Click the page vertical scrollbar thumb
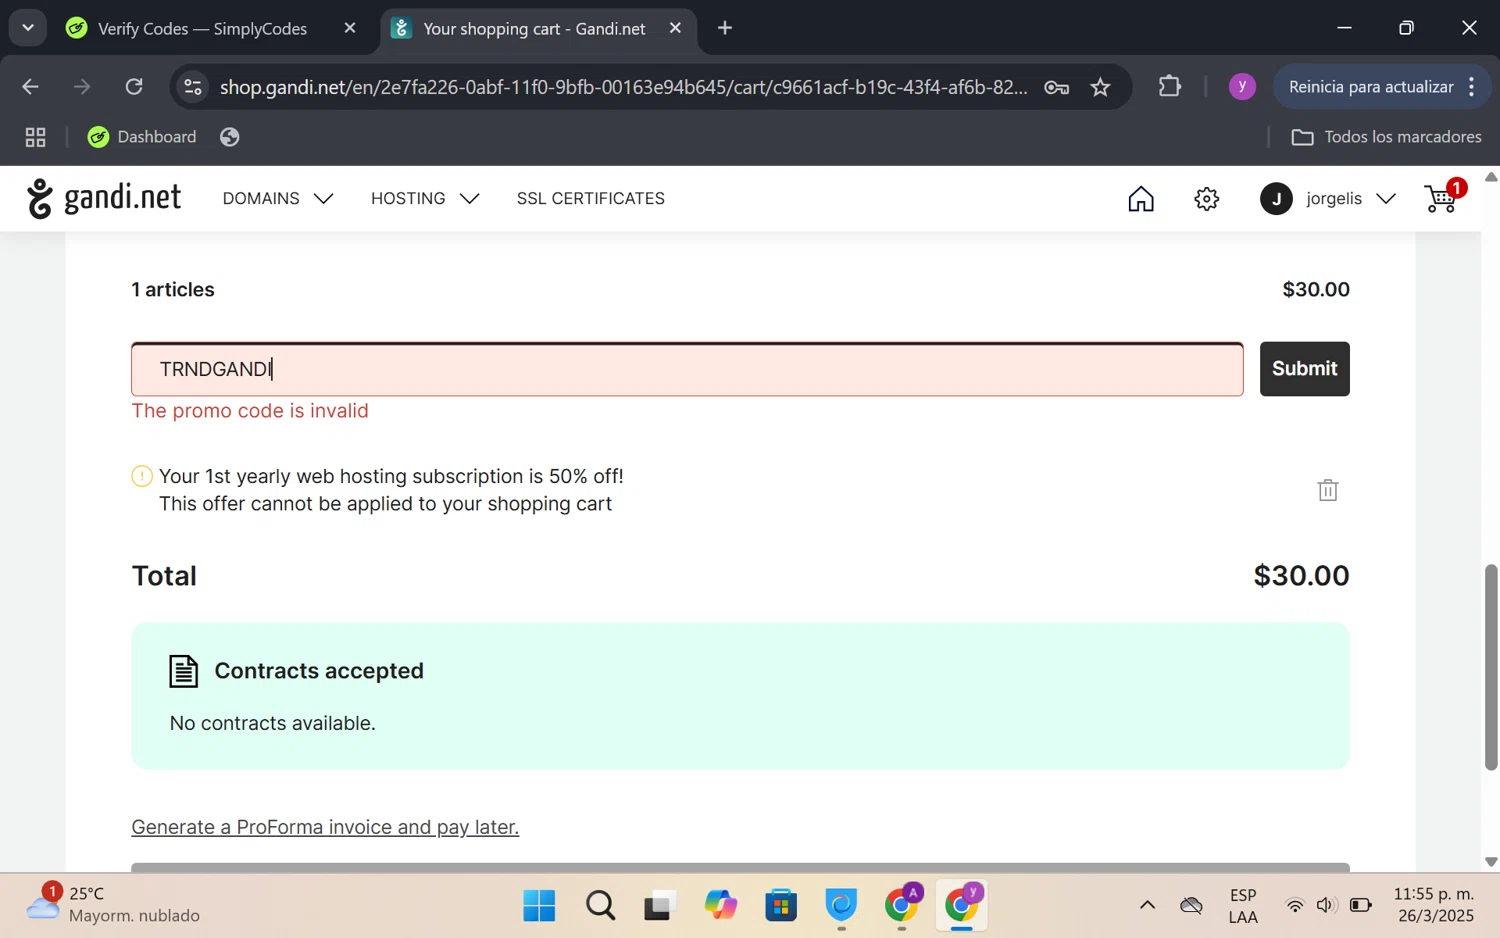The image size is (1500, 938). coord(1491,667)
